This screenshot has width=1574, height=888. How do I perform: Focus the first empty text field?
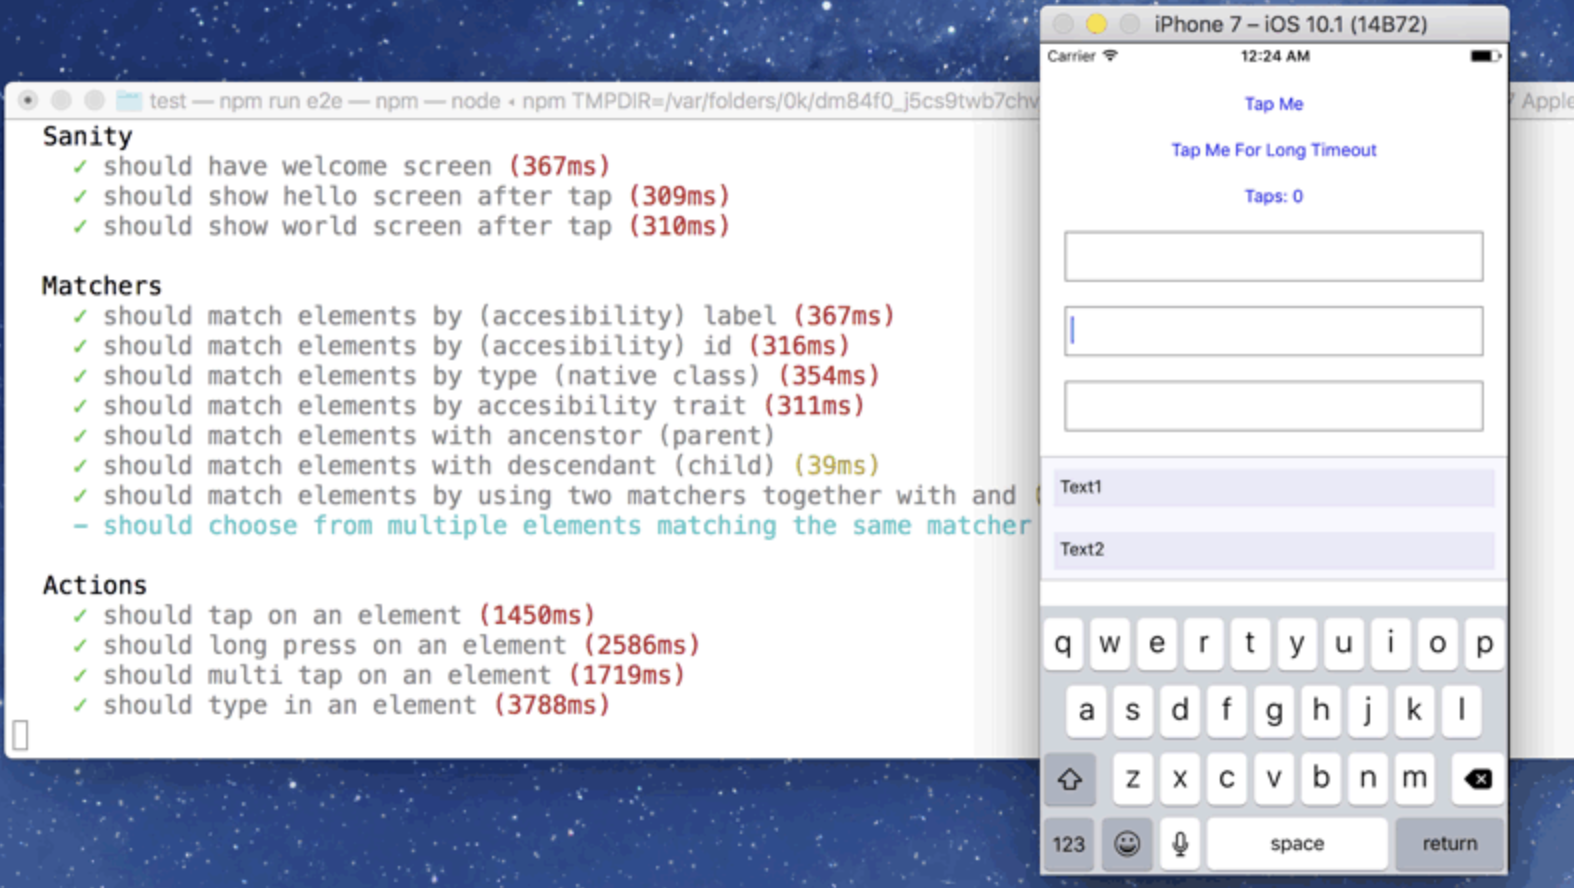(x=1273, y=256)
